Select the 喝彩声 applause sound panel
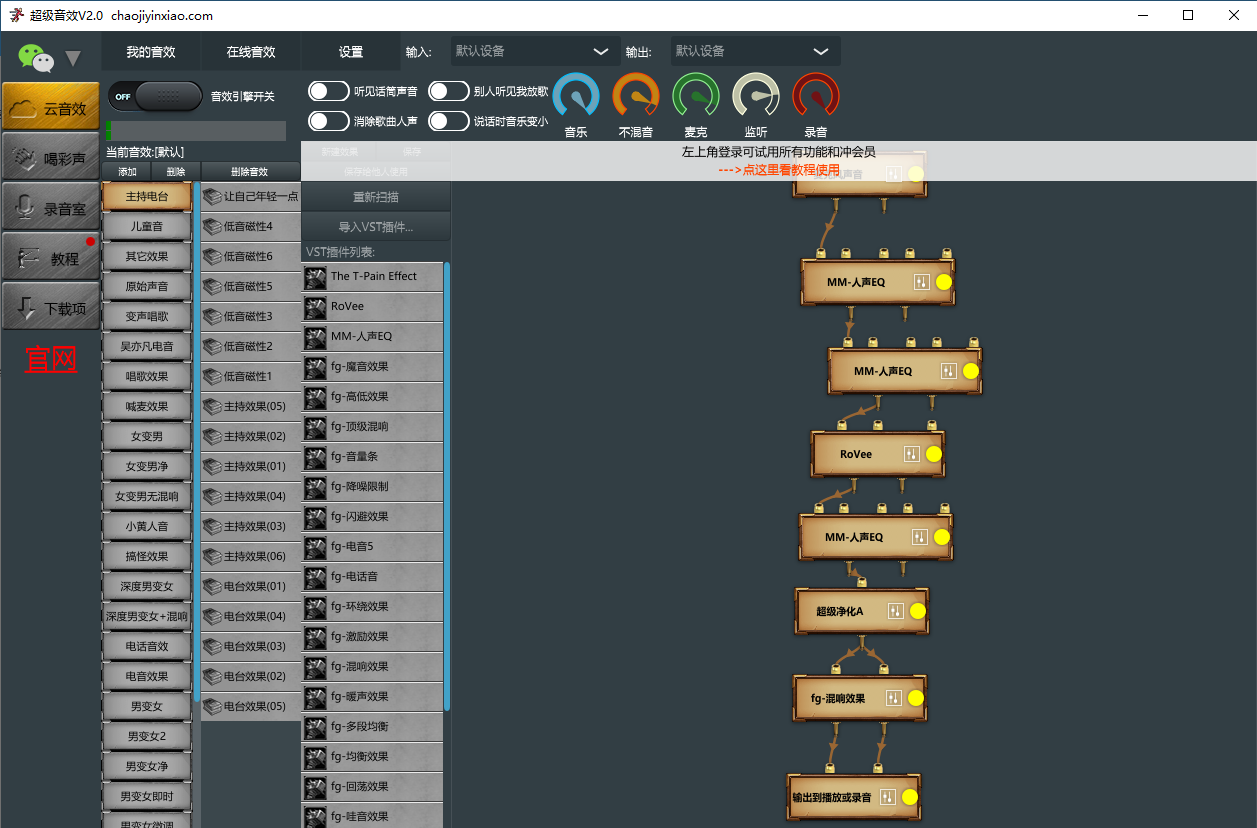 click(x=50, y=156)
